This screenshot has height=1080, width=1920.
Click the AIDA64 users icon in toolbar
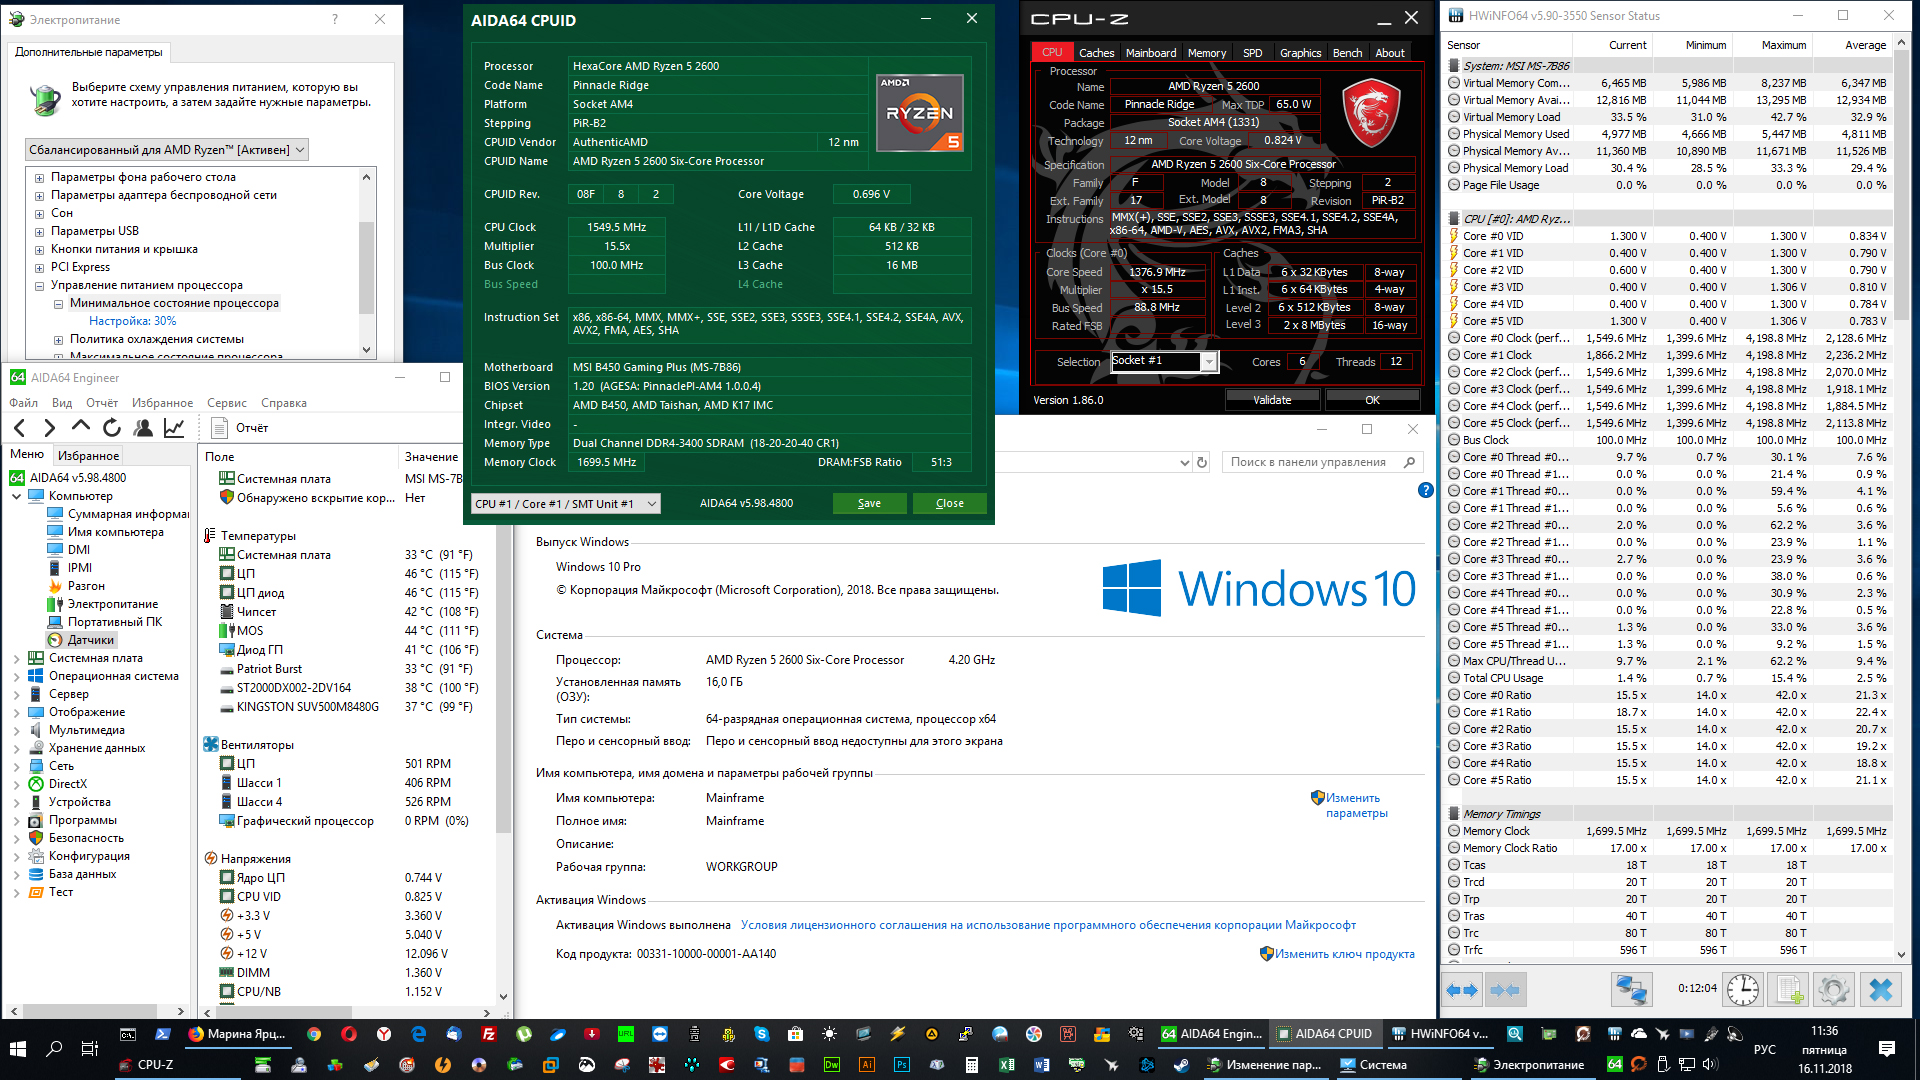click(143, 428)
